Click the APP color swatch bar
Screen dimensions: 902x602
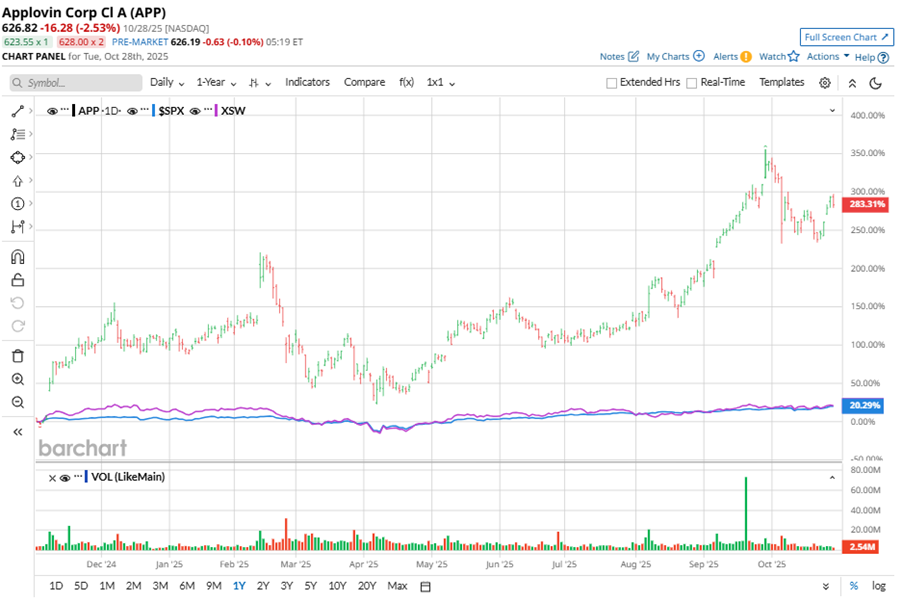coord(74,111)
